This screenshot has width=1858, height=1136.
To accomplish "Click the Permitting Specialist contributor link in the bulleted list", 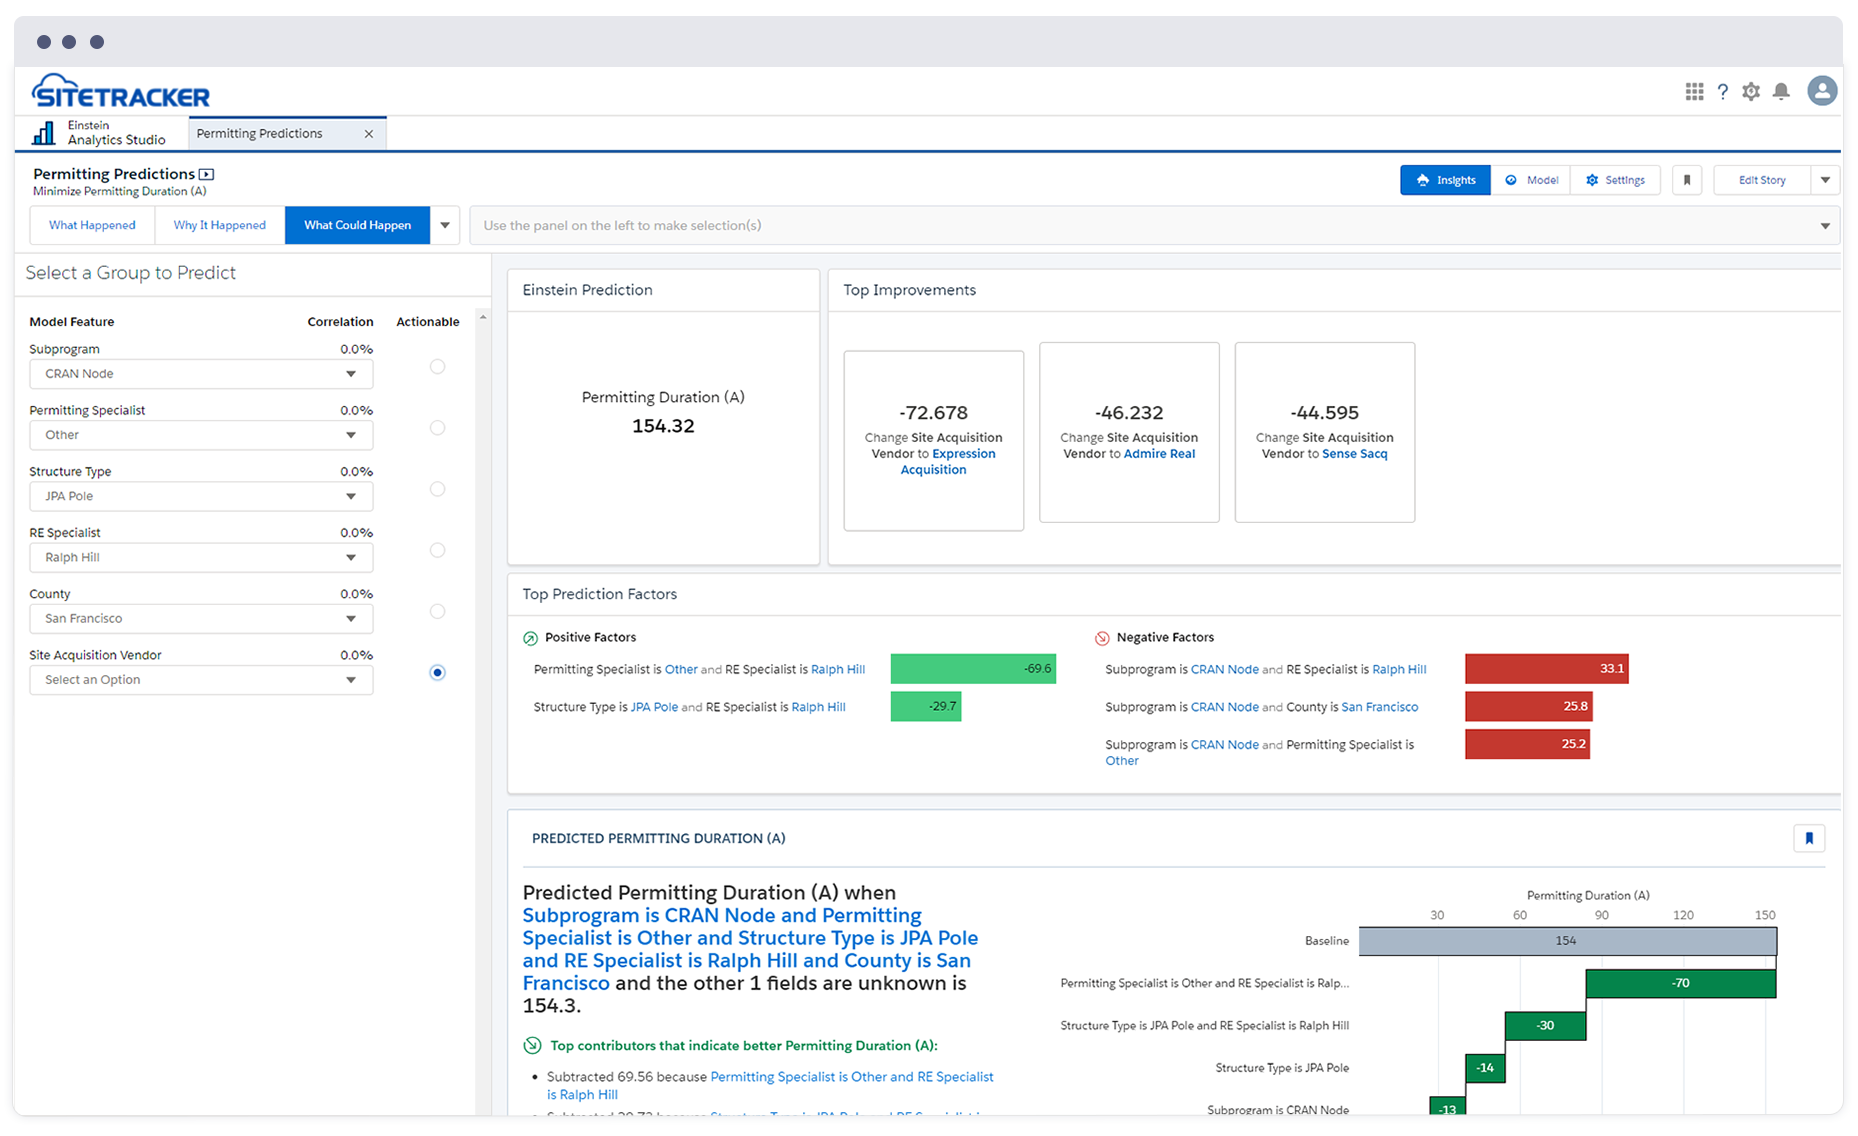I will click(x=770, y=1085).
